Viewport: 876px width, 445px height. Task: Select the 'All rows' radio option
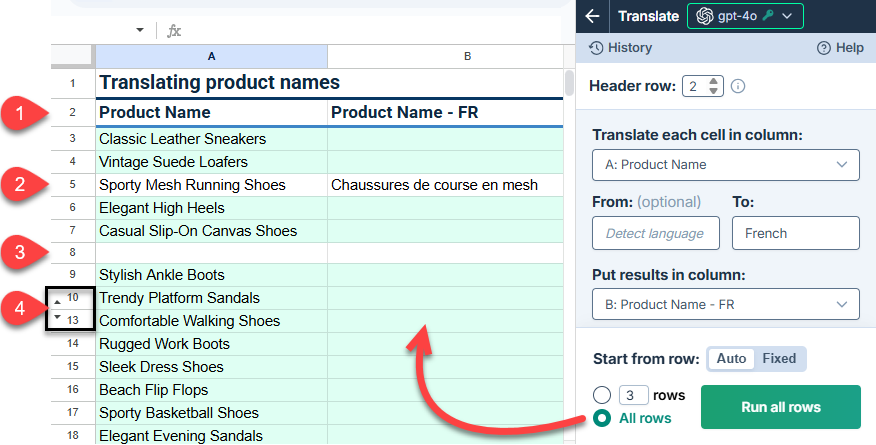coord(602,418)
